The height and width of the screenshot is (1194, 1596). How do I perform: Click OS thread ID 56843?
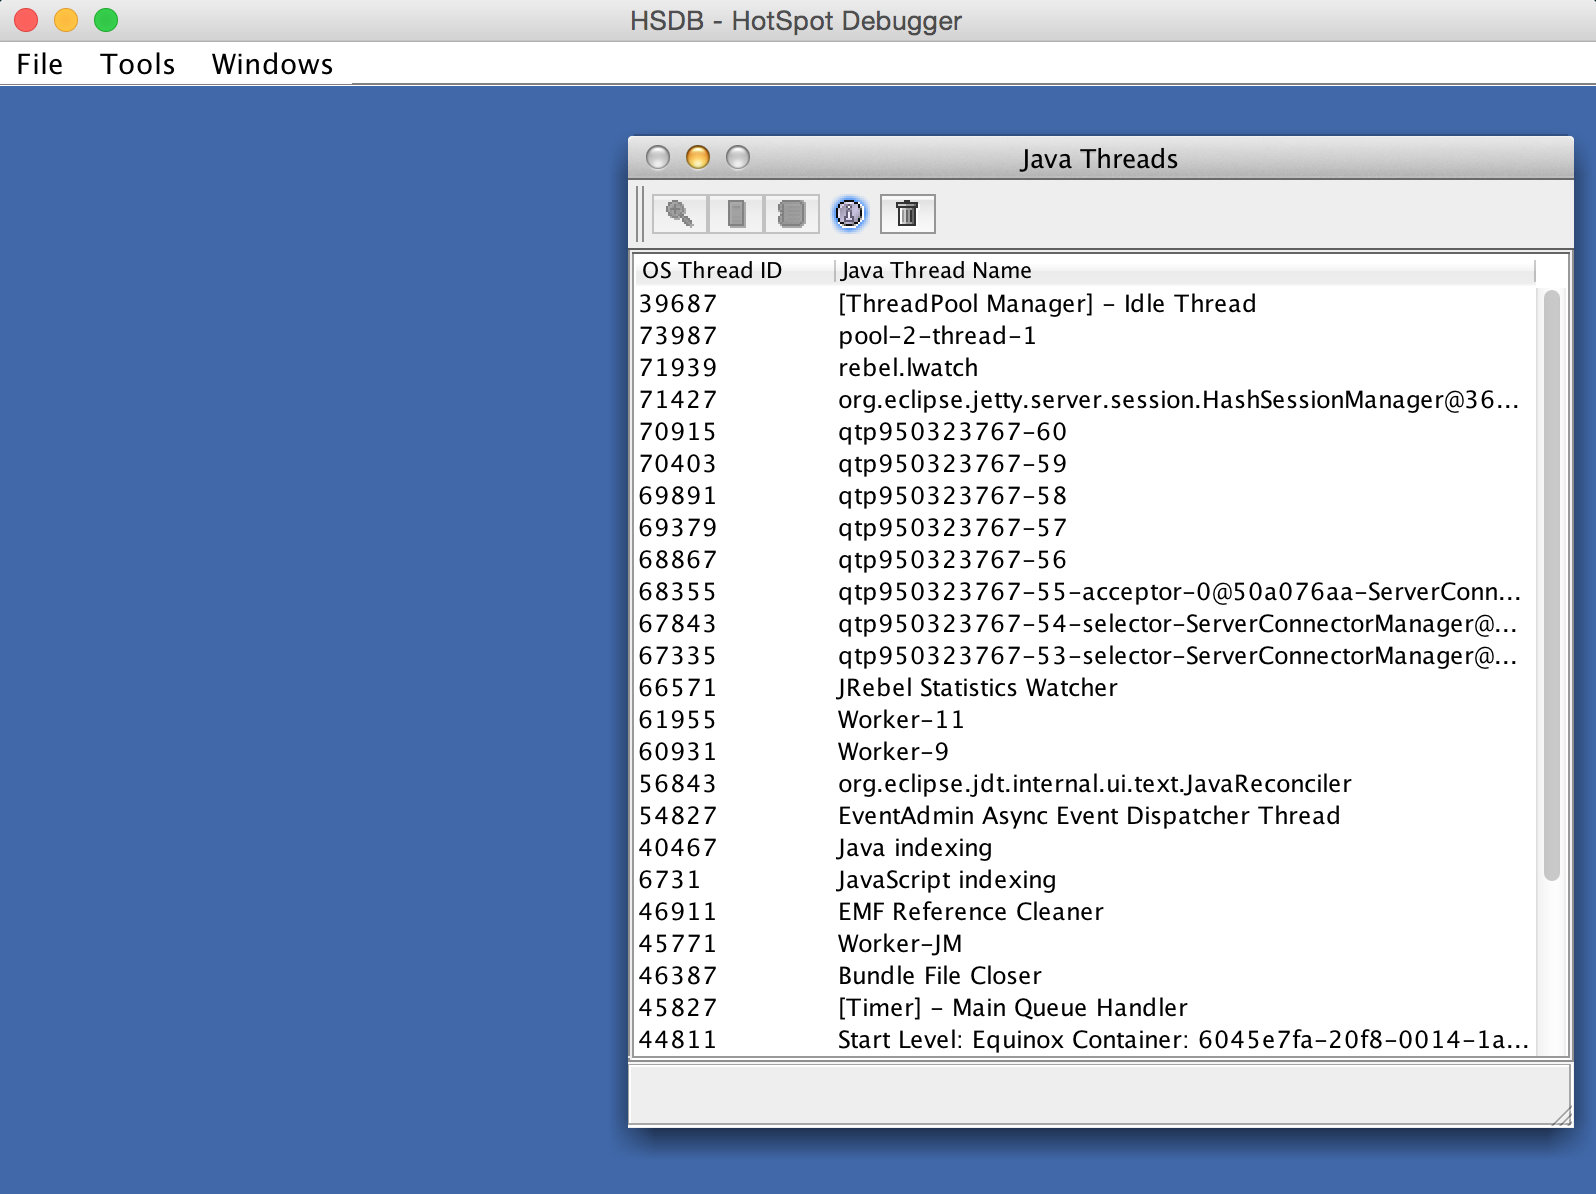point(678,784)
